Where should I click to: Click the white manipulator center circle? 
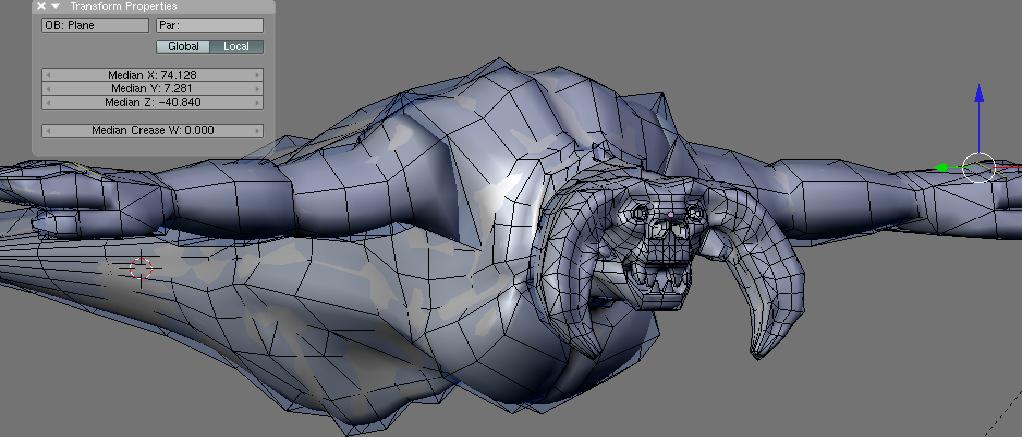pos(978,168)
